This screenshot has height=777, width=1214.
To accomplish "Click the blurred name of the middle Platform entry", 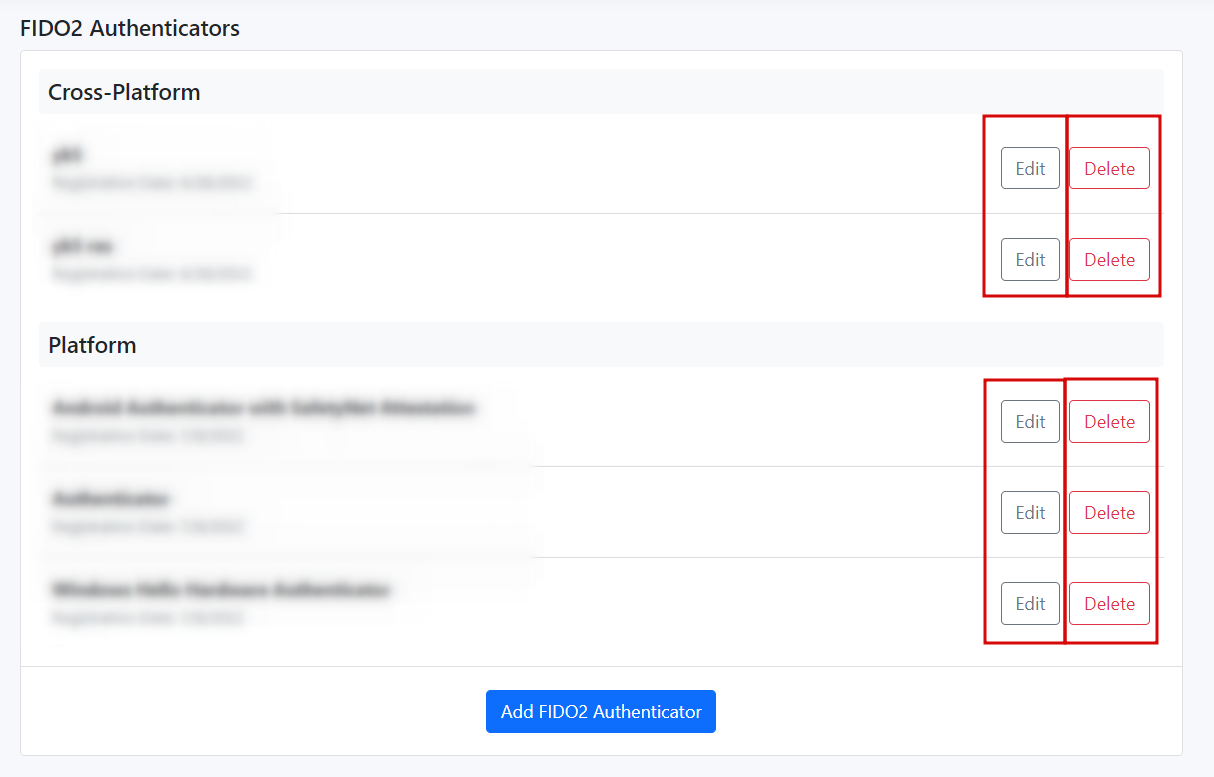I will tap(110, 499).
